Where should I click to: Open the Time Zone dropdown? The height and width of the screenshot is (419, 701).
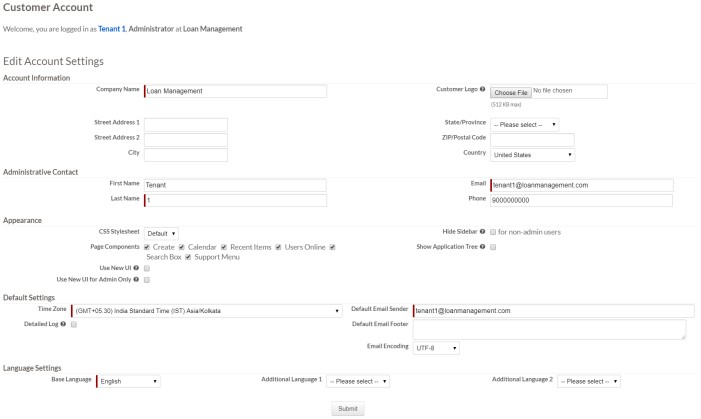click(207, 311)
